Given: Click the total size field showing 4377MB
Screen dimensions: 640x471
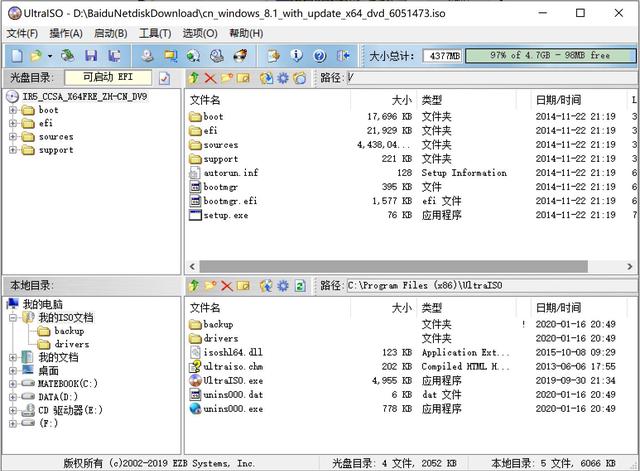Looking at the screenshot, I should (442, 56).
